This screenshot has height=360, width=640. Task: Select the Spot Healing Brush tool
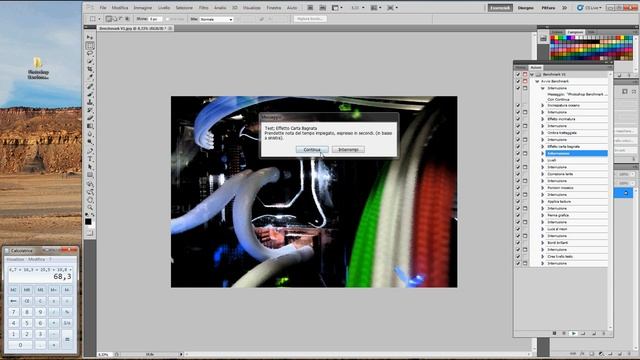[x=90, y=87]
